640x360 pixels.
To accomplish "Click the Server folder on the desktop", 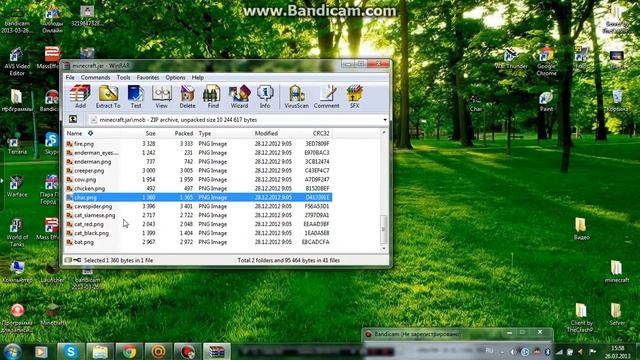I will coord(617,314).
